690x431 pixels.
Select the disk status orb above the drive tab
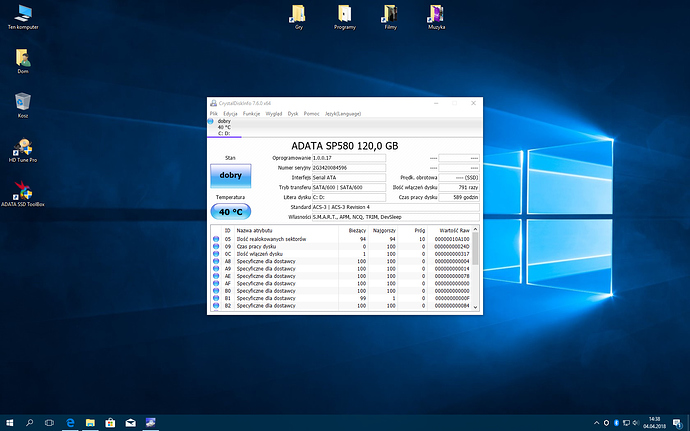(x=211, y=121)
